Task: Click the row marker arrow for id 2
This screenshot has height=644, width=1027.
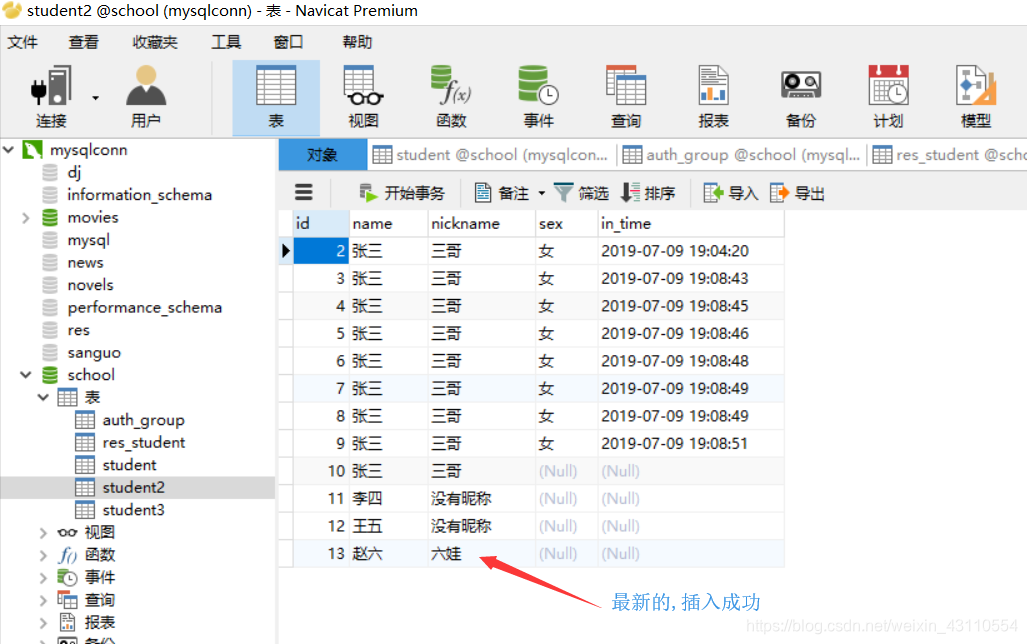Action: [x=286, y=251]
